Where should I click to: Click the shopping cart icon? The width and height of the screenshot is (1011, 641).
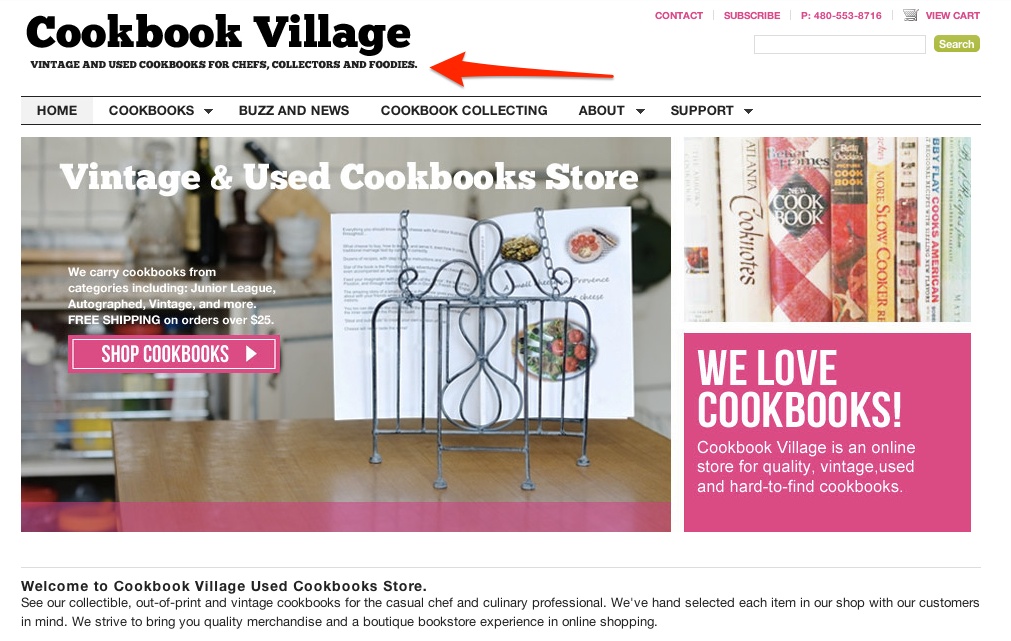click(x=910, y=15)
